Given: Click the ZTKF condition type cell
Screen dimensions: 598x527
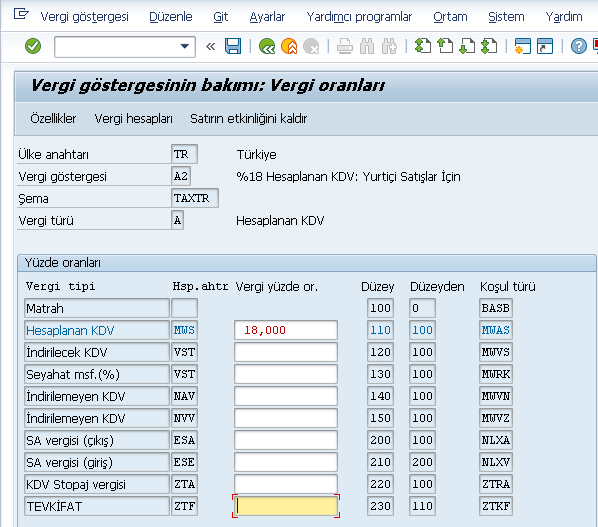Looking at the screenshot, I should (495, 506).
